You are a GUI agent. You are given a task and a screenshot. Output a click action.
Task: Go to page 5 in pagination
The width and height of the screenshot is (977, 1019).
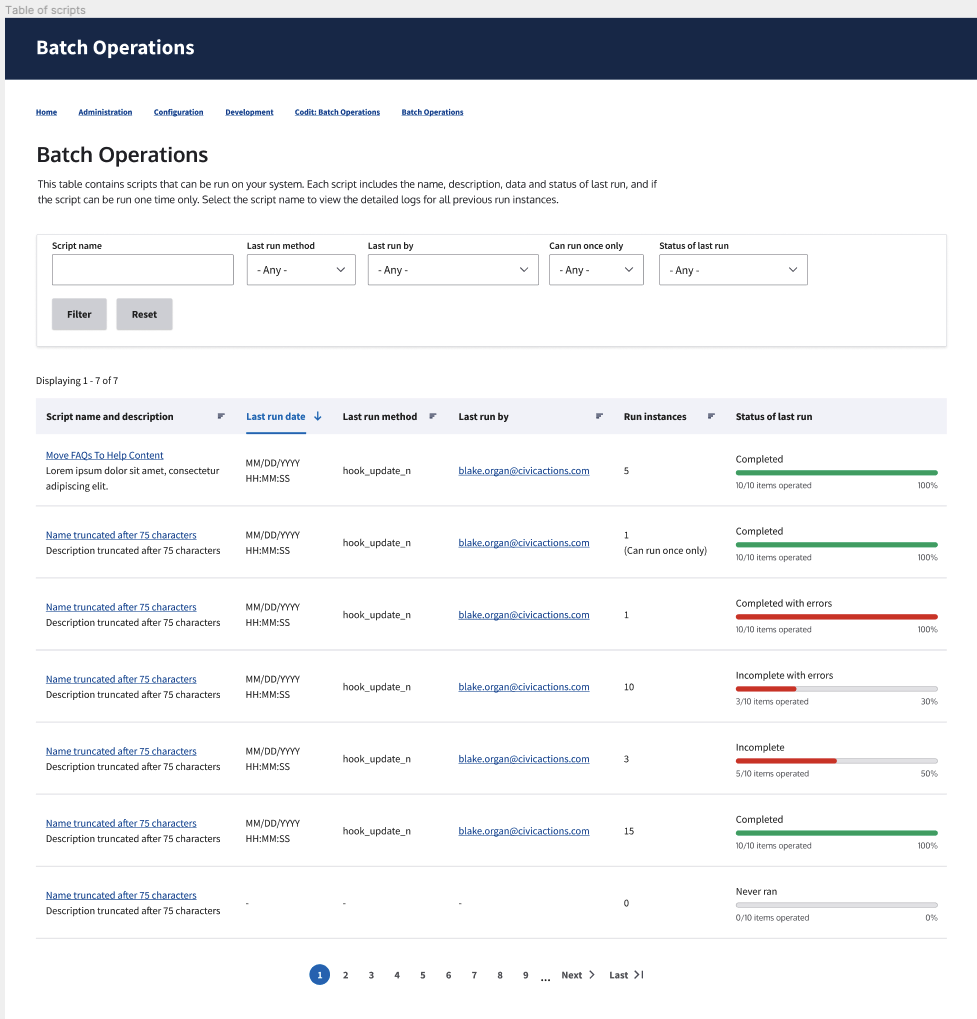(x=423, y=975)
